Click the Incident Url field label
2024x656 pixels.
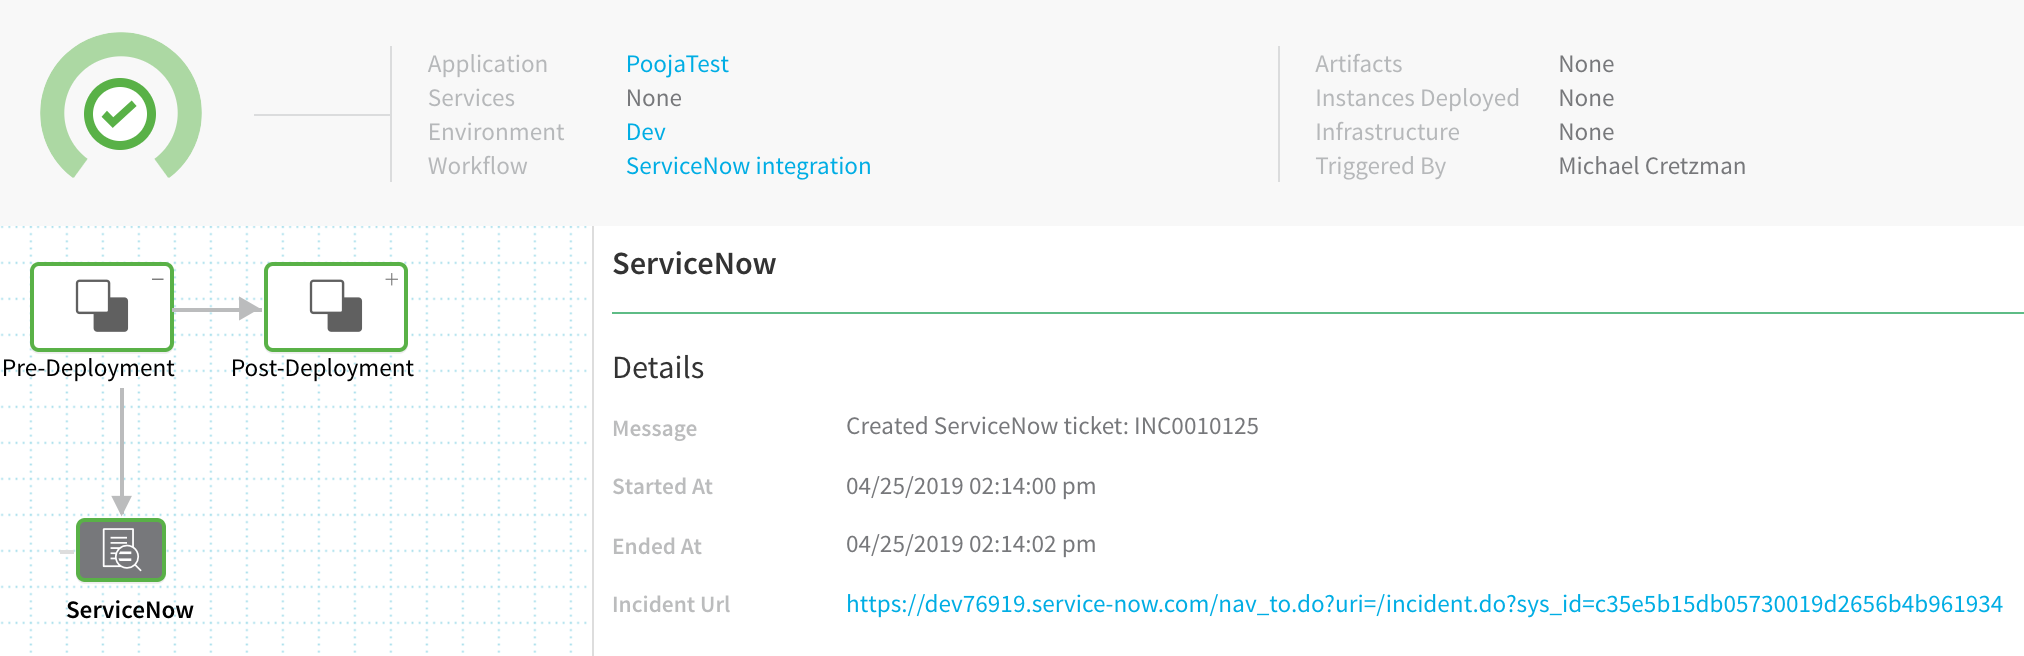[x=671, y=604]
